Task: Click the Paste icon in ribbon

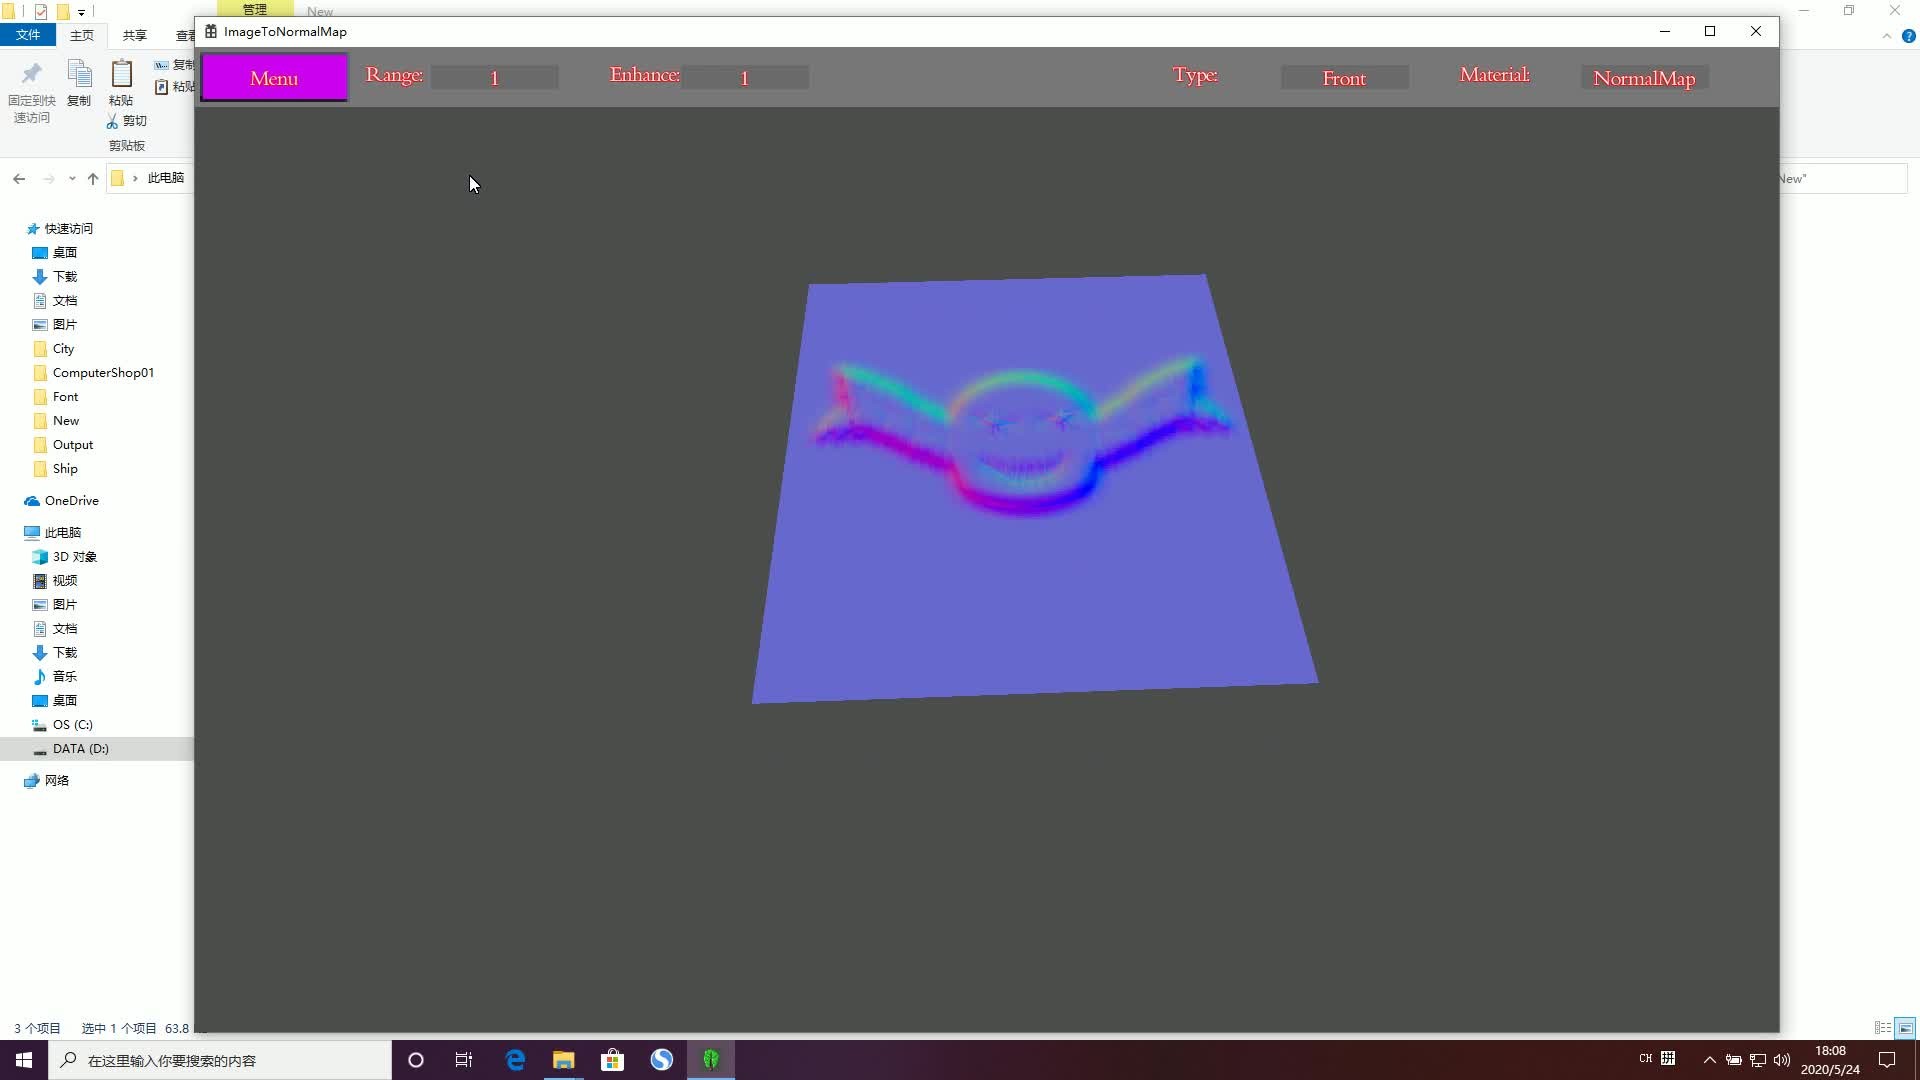Action: (x=121, y=76)
